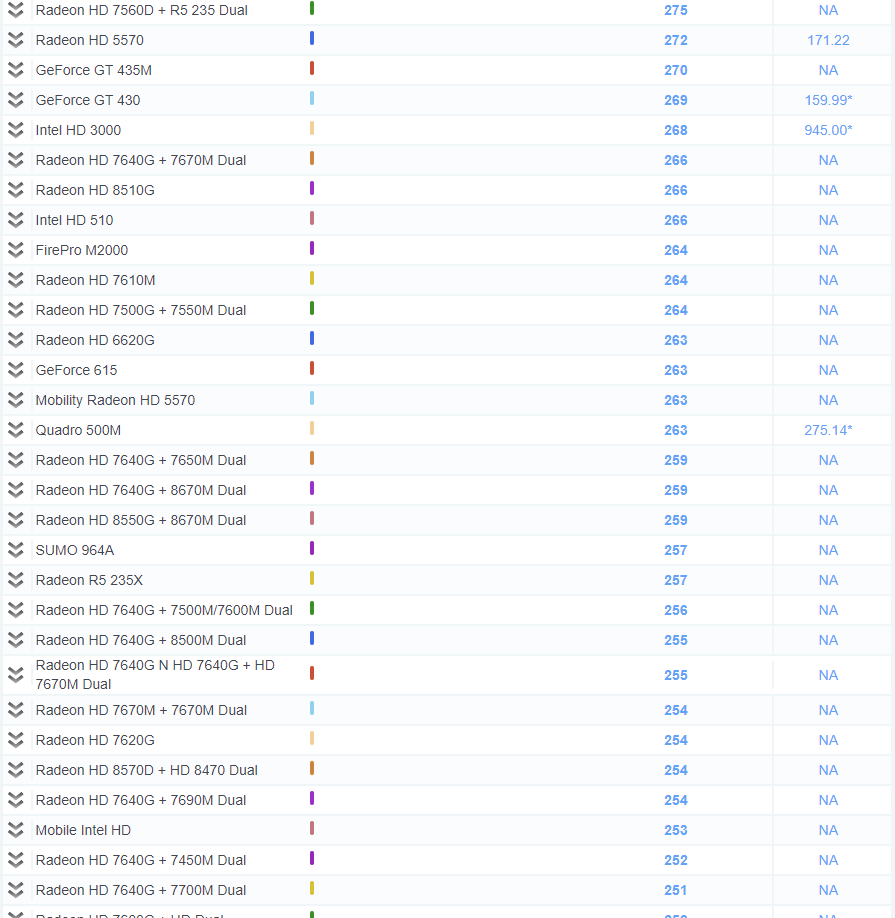Open the GeForce 615 link
The image size is (895, 918).
pos(77,370)
